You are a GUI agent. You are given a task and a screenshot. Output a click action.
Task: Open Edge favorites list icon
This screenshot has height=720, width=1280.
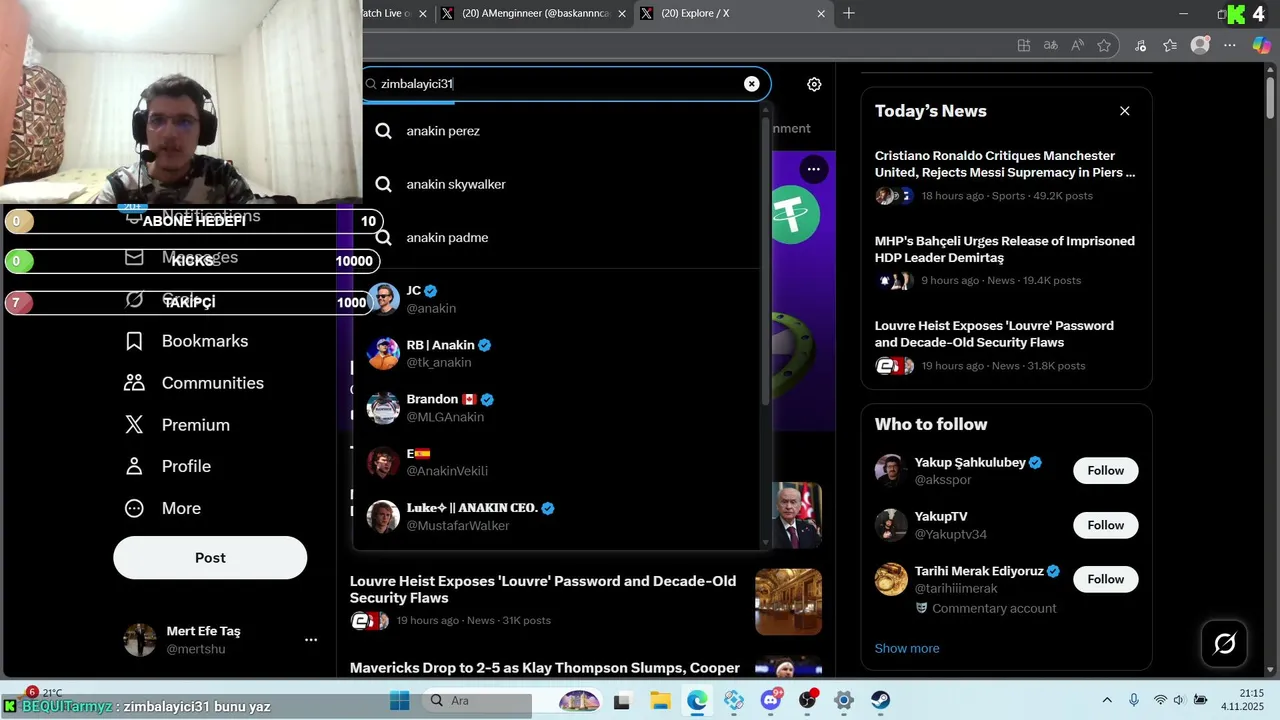tap(1170, 45)
